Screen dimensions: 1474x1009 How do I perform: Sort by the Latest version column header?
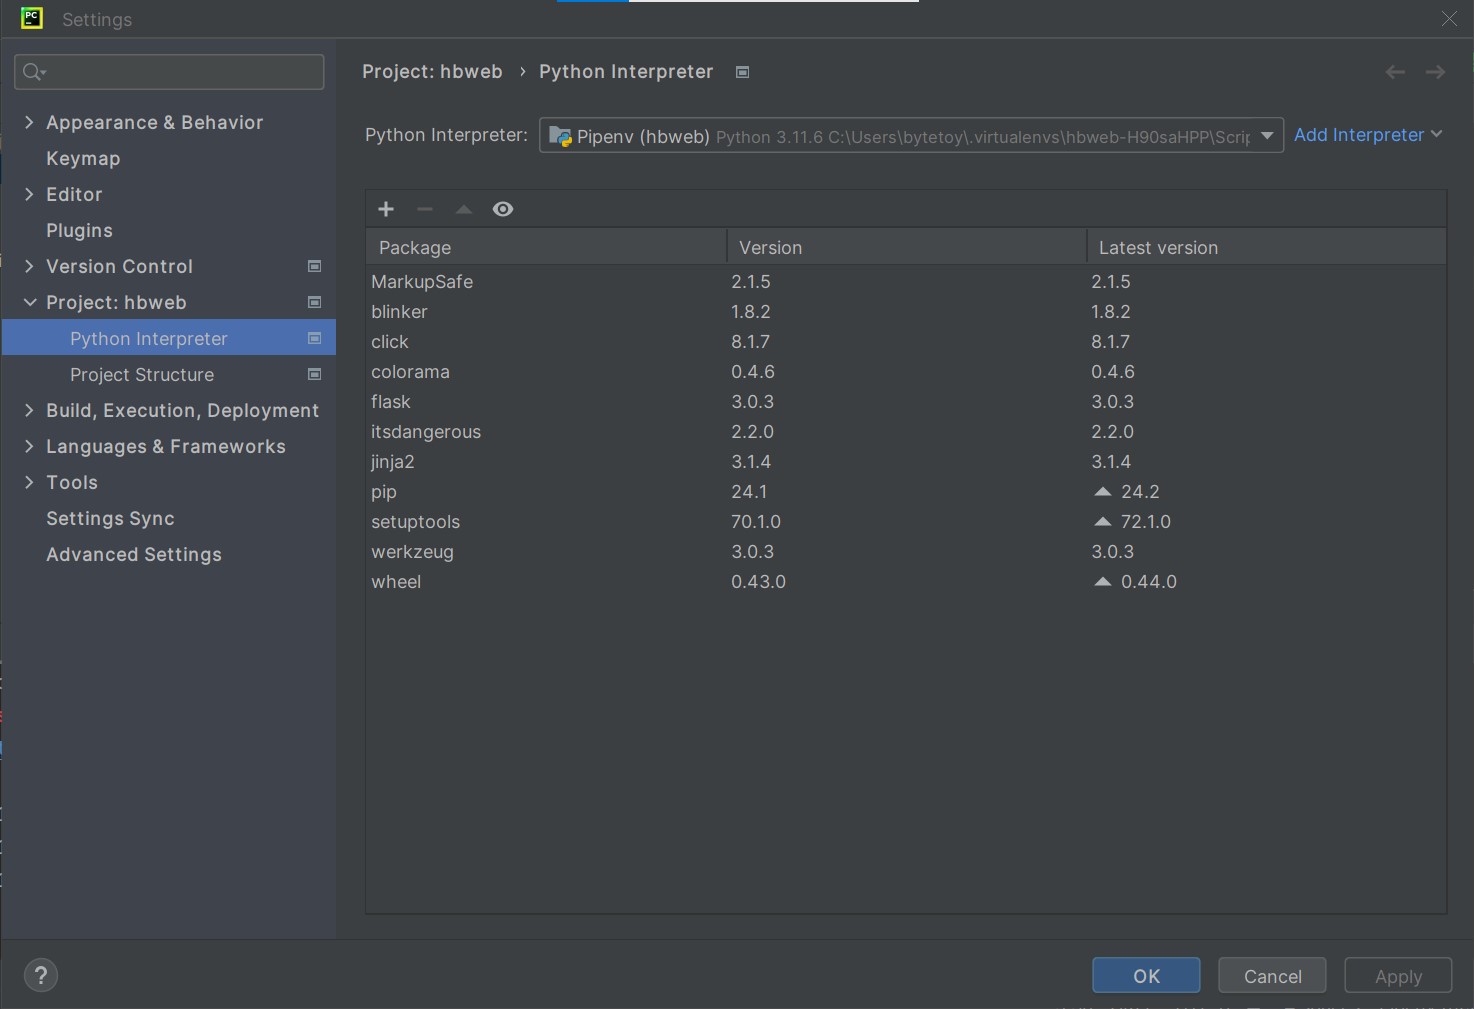(1266, 247)
